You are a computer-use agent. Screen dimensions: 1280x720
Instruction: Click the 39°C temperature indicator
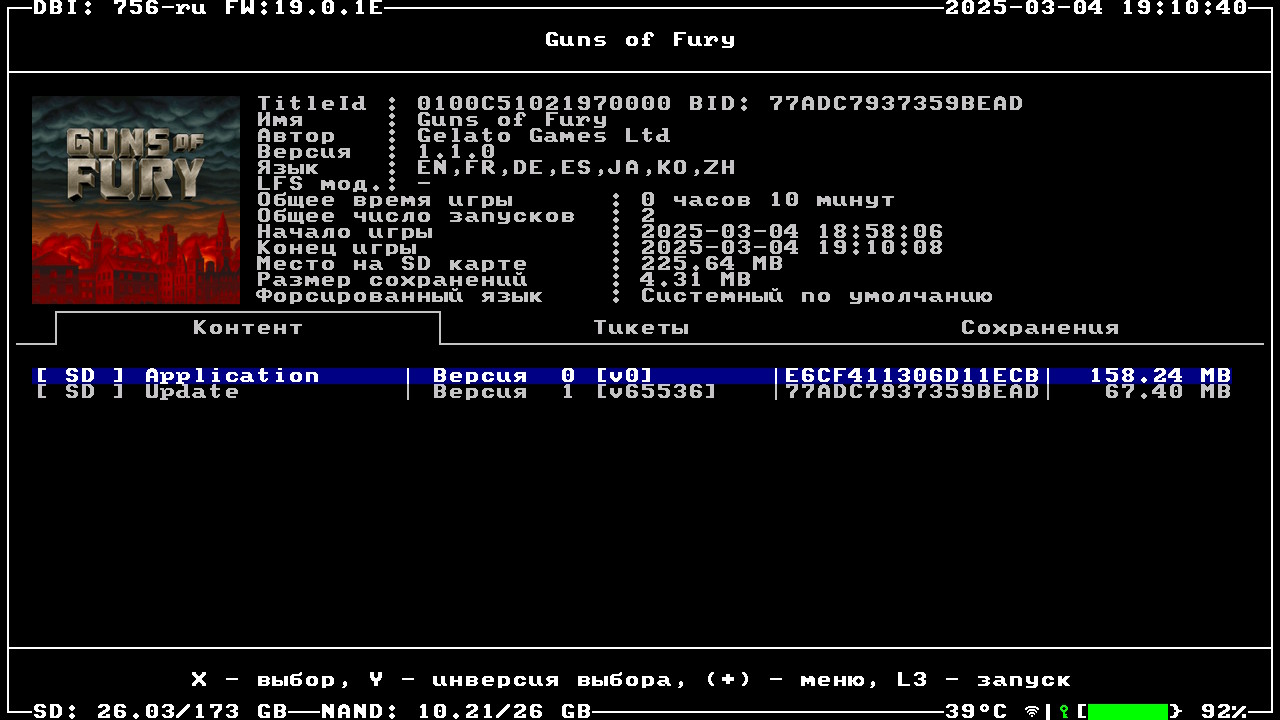click(975, 711)
